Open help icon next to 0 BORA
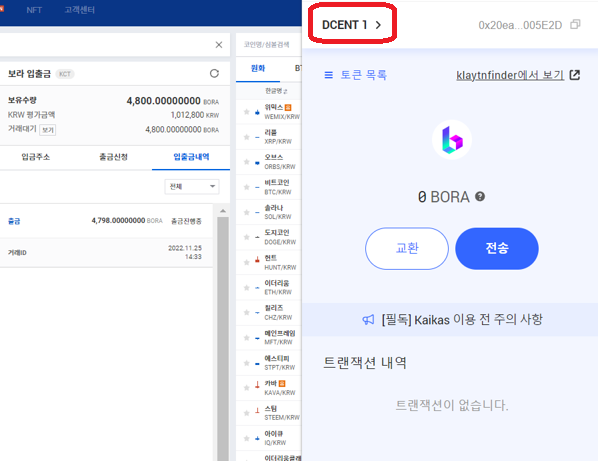 (x=480, y=196)
